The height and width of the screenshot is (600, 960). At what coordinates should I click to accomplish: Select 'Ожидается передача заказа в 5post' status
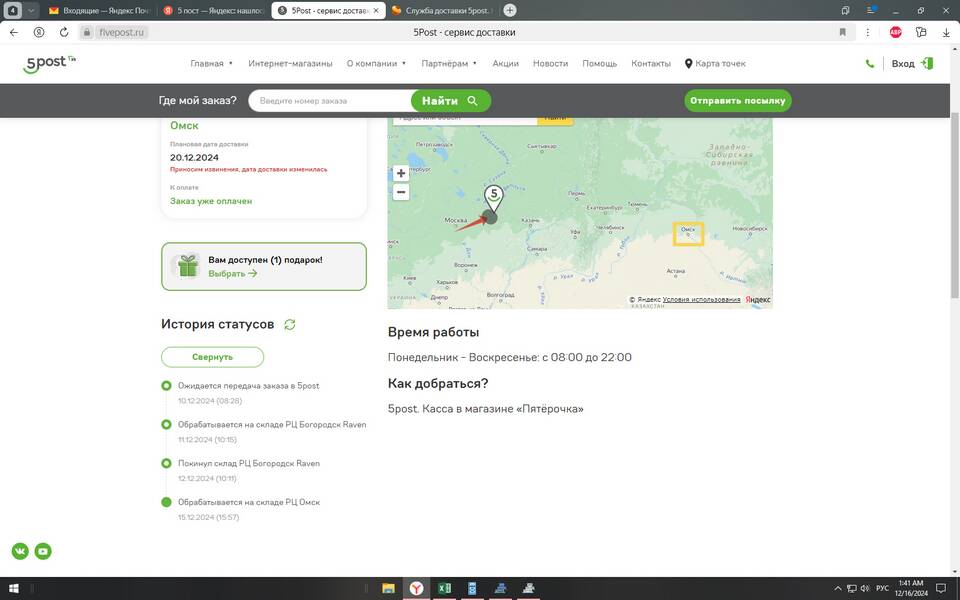coord(249,386)
